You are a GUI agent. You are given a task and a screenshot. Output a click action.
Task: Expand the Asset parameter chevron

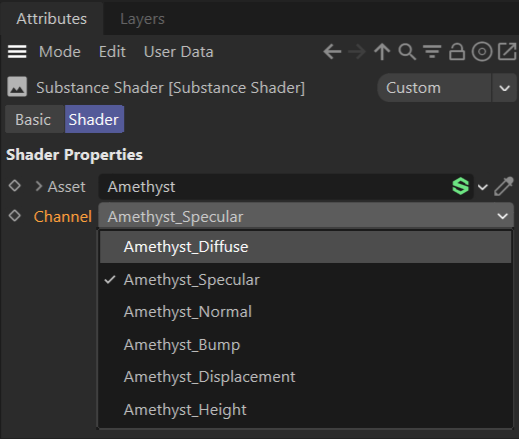[x=39, y=186]
